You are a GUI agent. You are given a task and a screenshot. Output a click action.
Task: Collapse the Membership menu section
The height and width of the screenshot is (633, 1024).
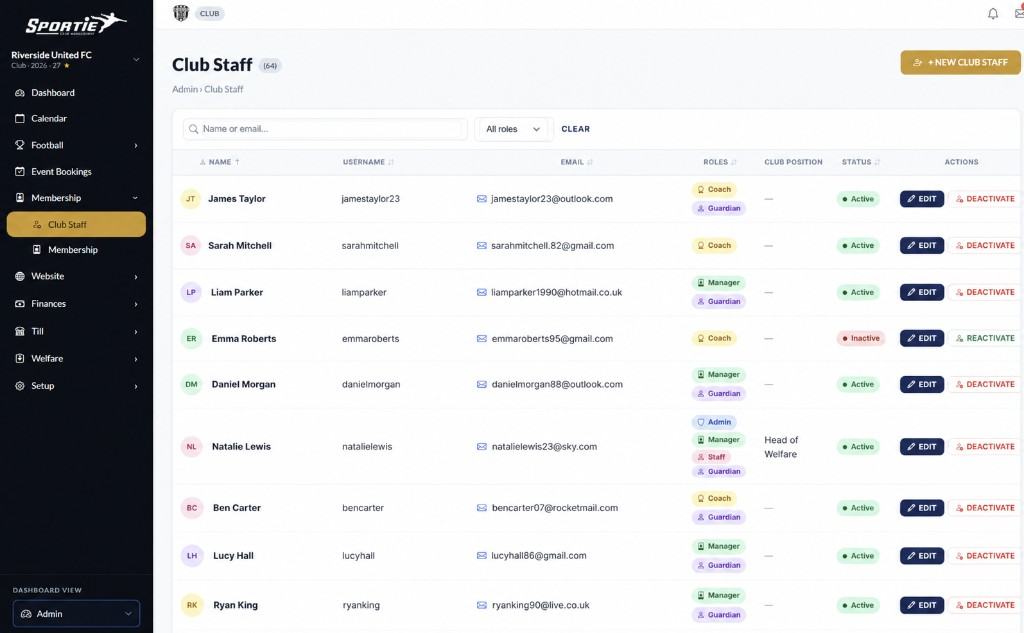[135, 198]
